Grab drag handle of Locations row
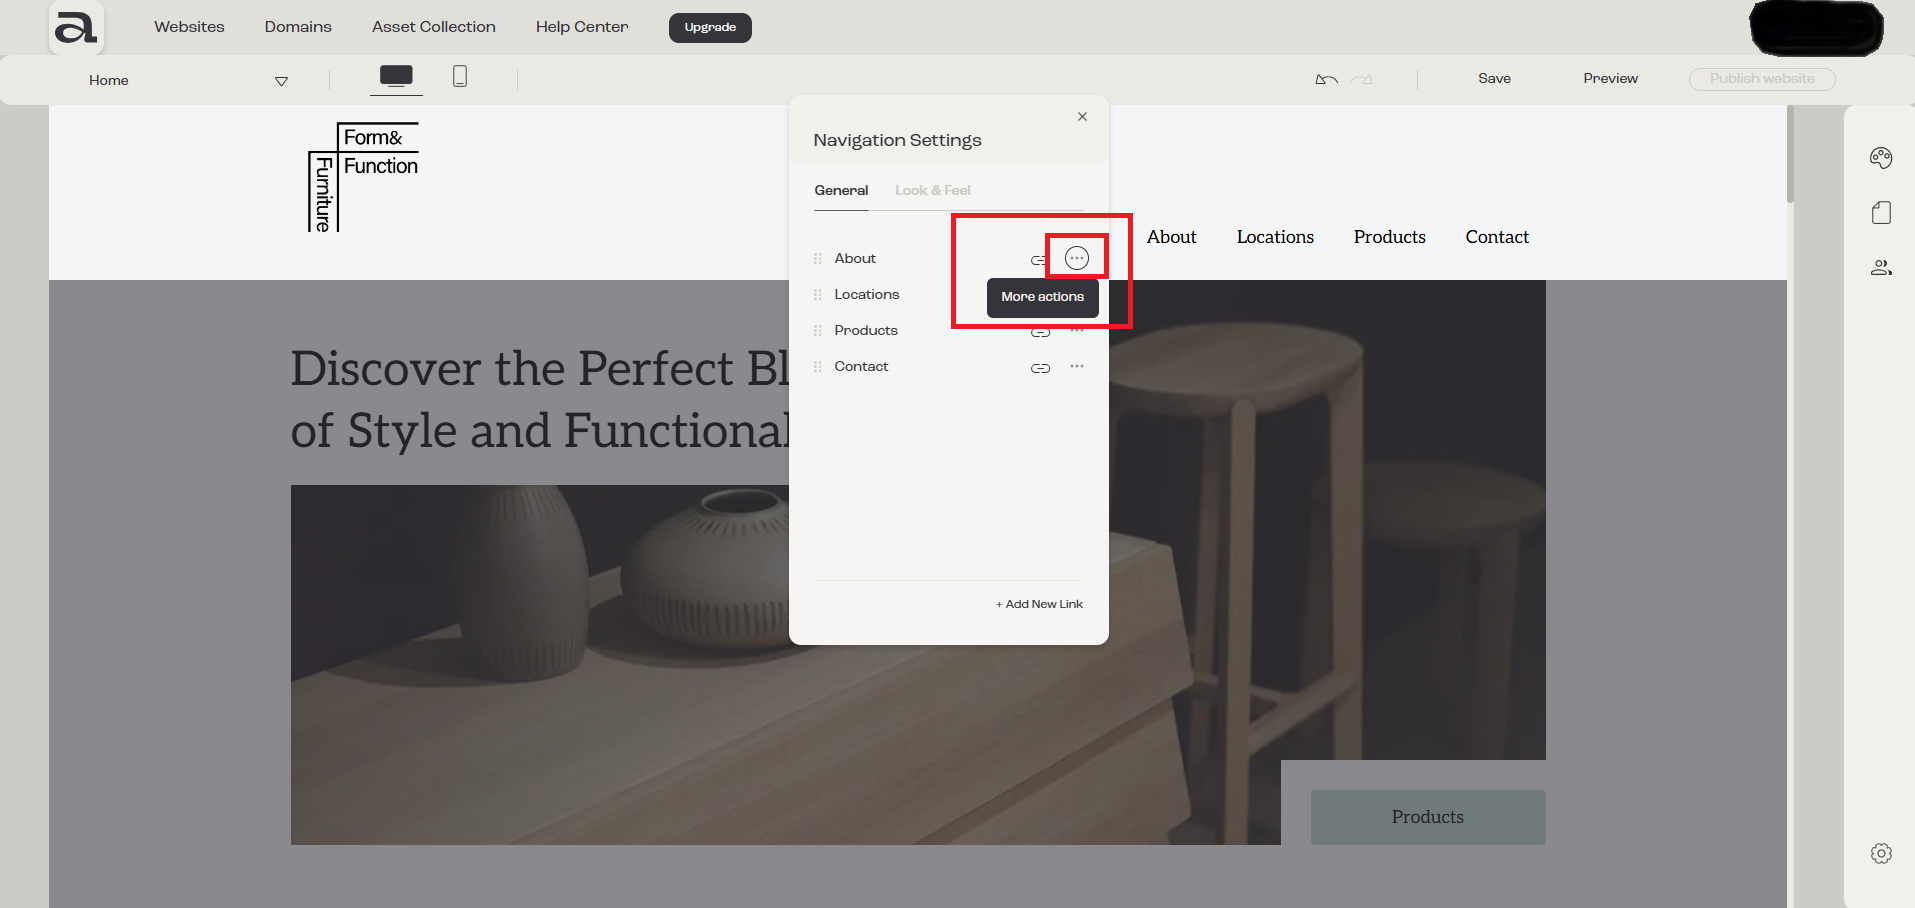The height and width of the screenshot is (908, 1915). [818, 294]
